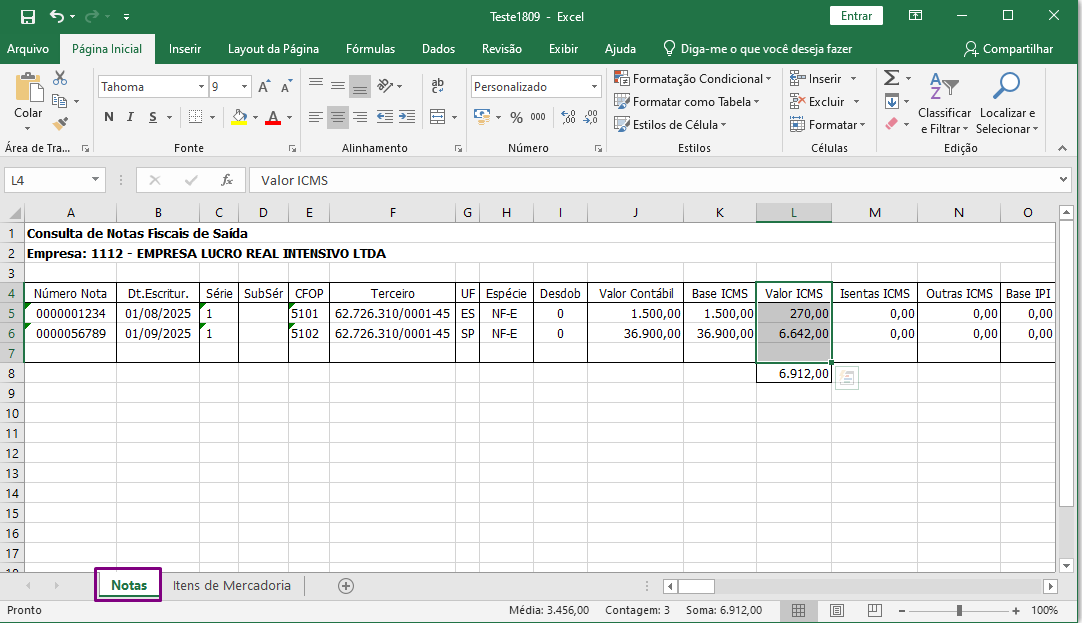Click the Save icon in title bar
The image size is (1082, 623).
click(27, 17)
